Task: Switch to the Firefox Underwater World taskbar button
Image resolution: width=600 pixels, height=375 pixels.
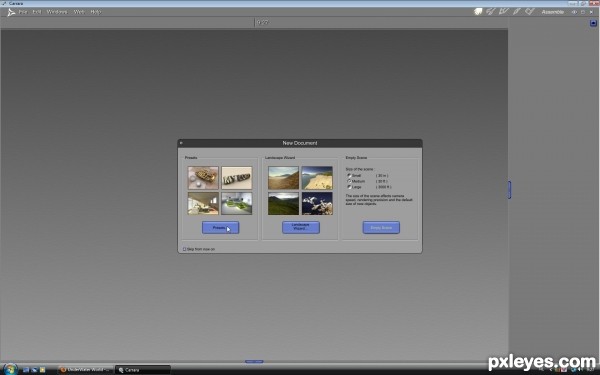Action: pos(86,370)
